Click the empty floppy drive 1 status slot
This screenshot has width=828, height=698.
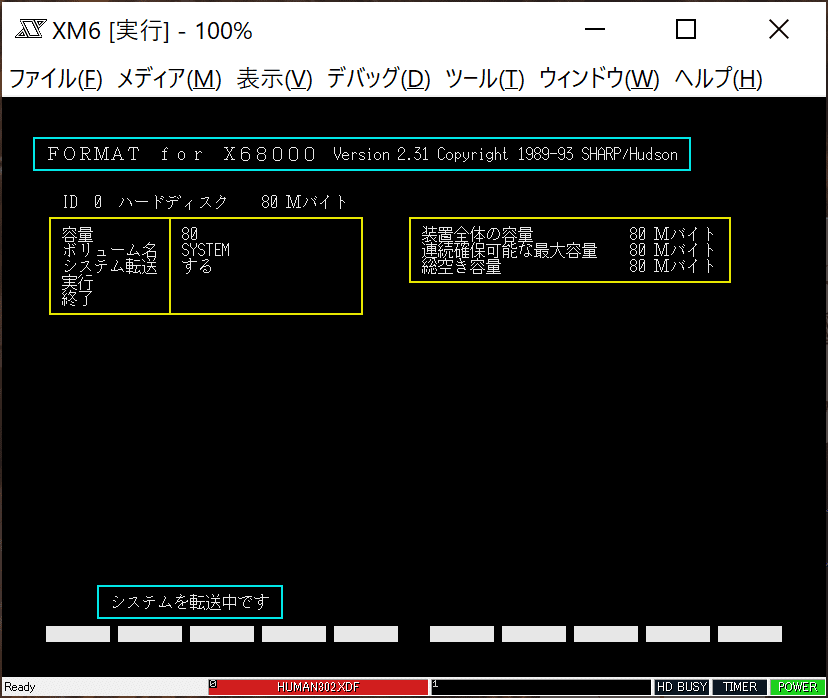tap(541, 687)
